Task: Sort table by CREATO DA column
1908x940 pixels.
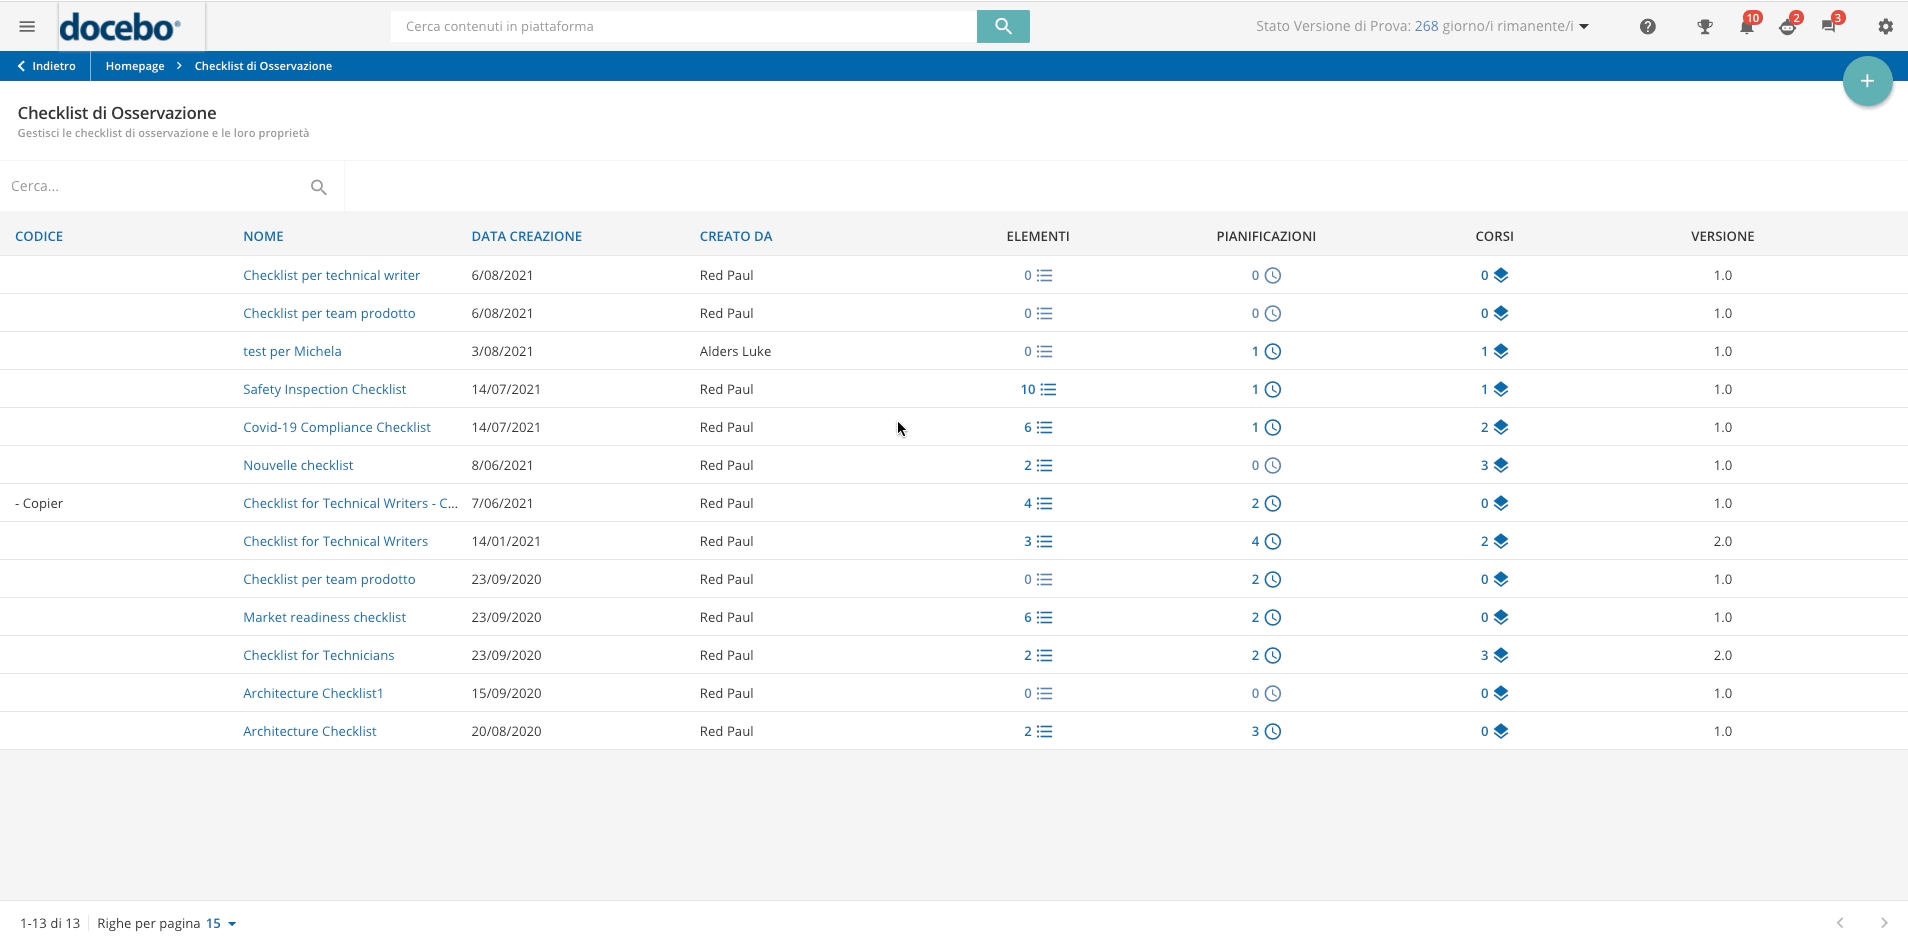Action: [x=736, y=237]
